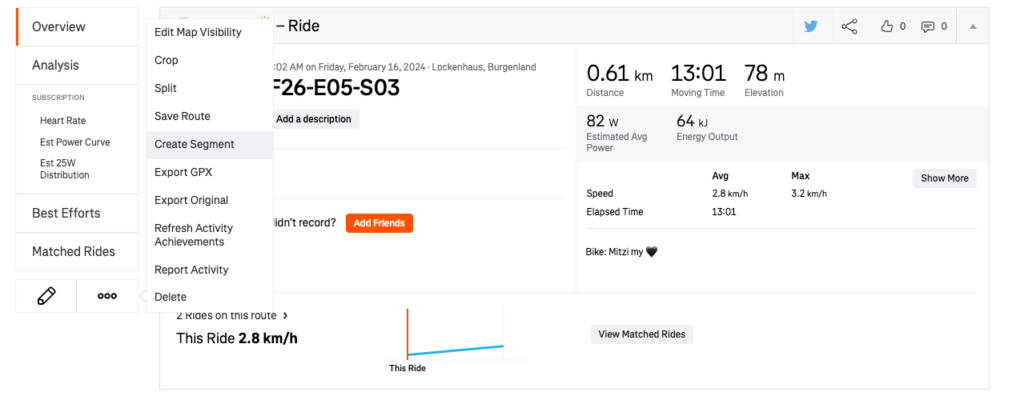Give kudos with thumbs-up icon
The image size is (1024, 400).
coord(893,27)
